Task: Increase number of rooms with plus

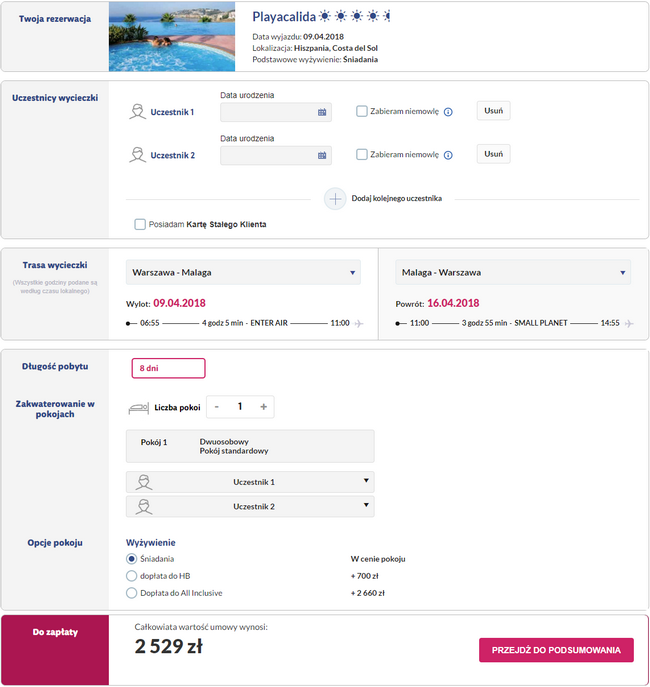Action: point(263,407)
